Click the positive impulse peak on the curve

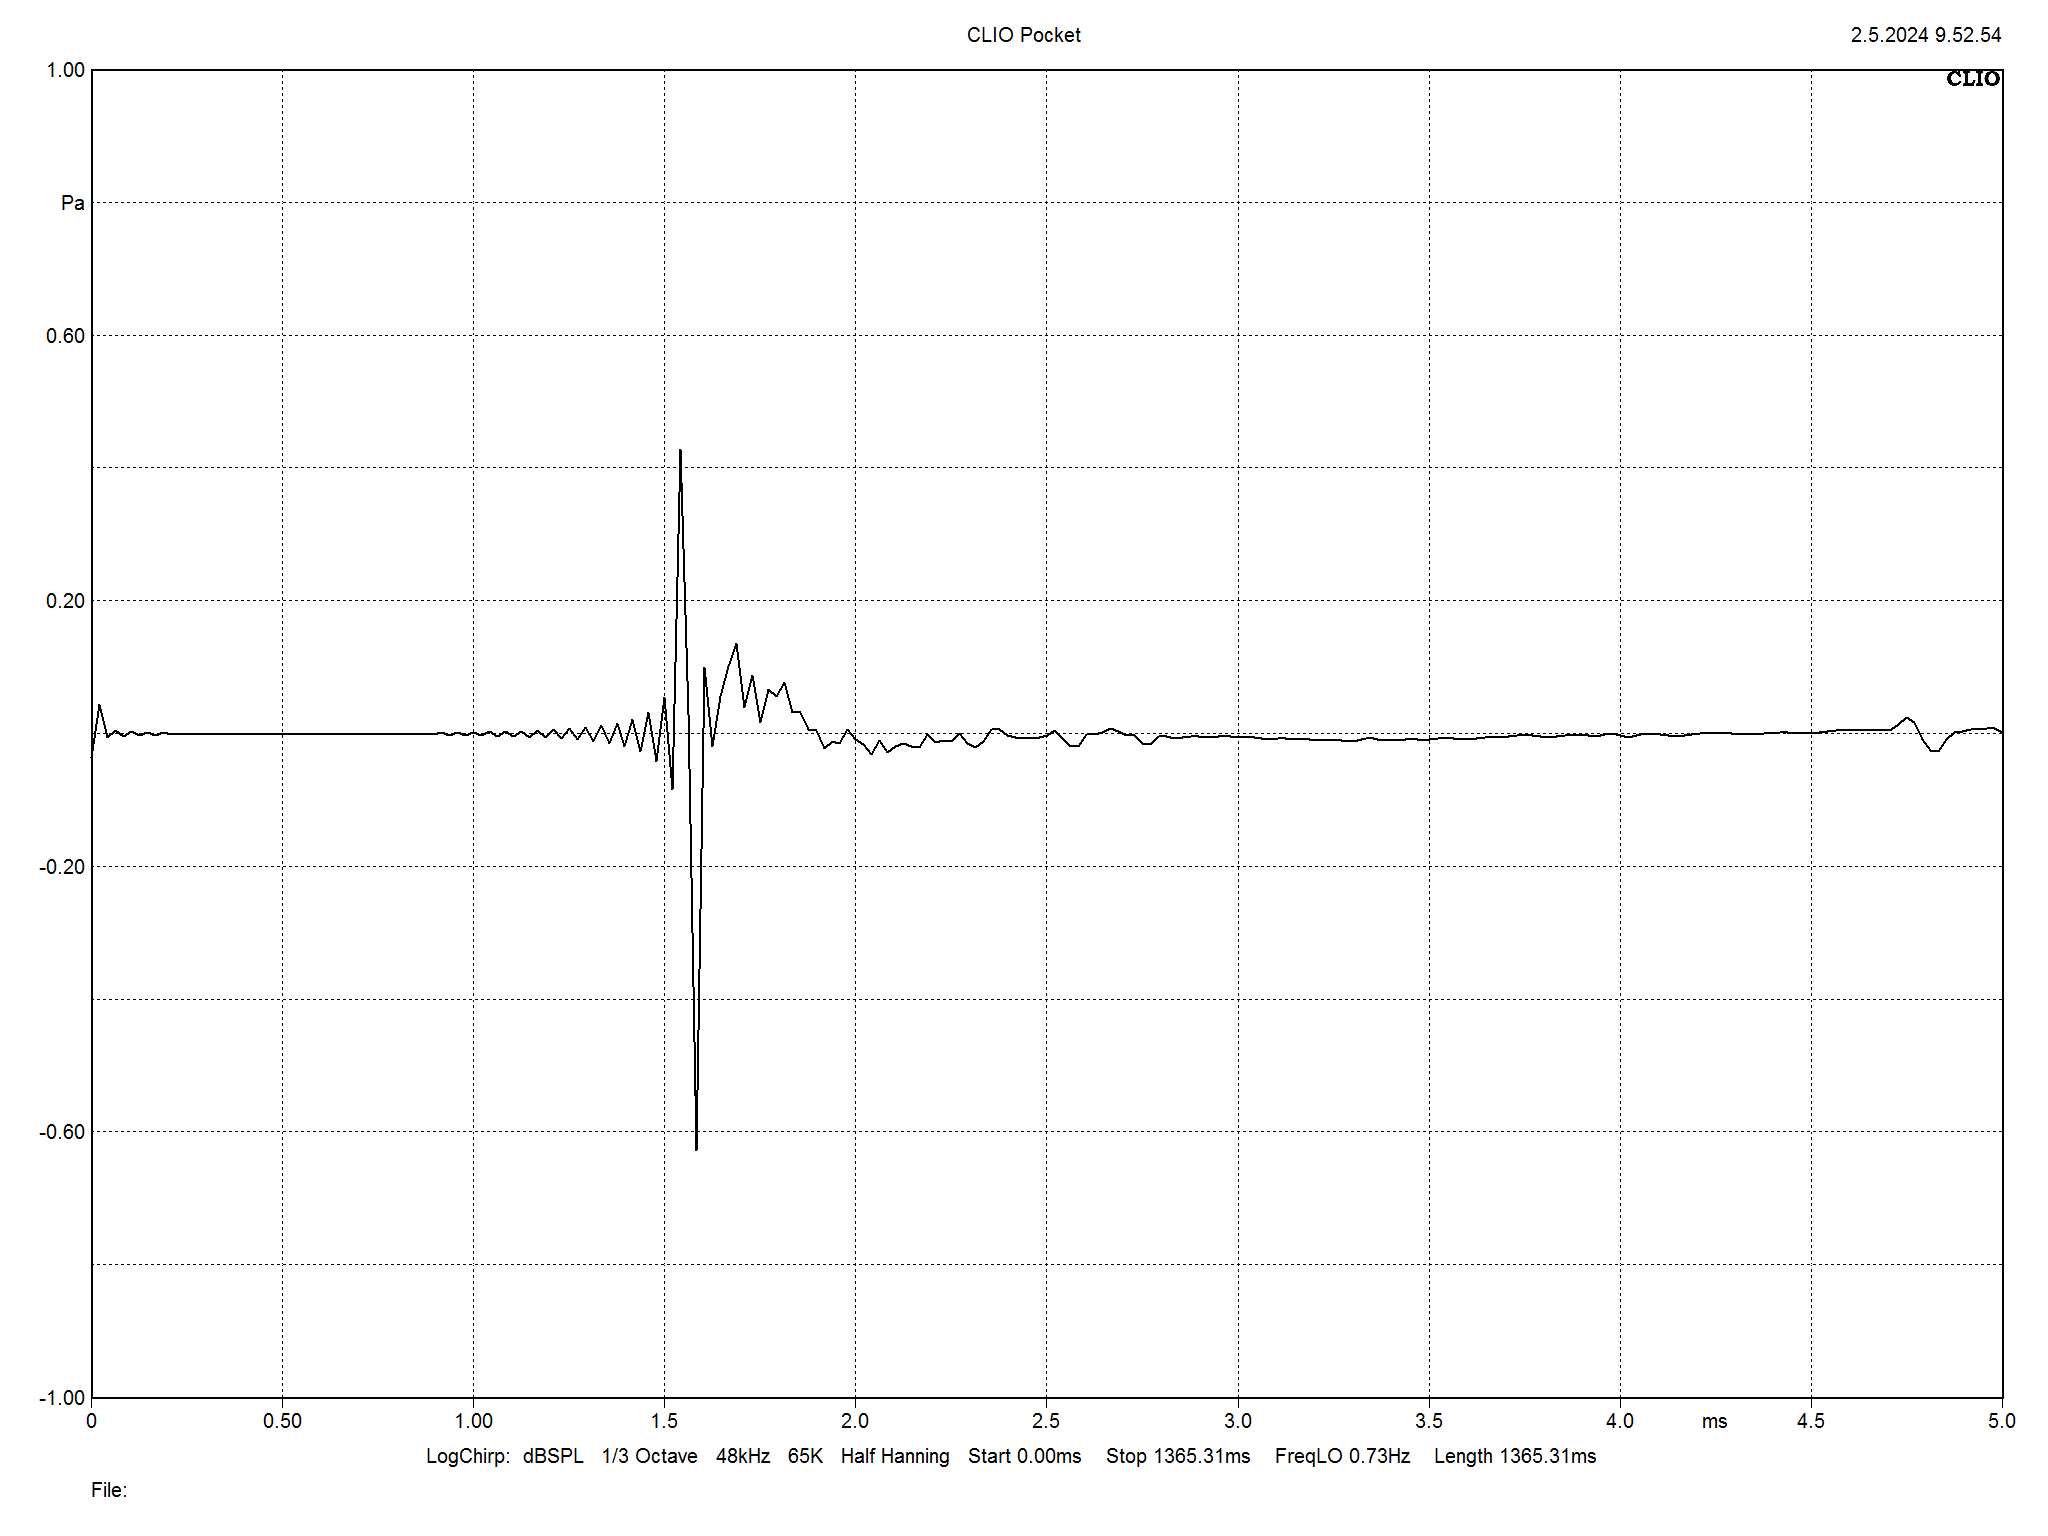(x=680, y=452)
